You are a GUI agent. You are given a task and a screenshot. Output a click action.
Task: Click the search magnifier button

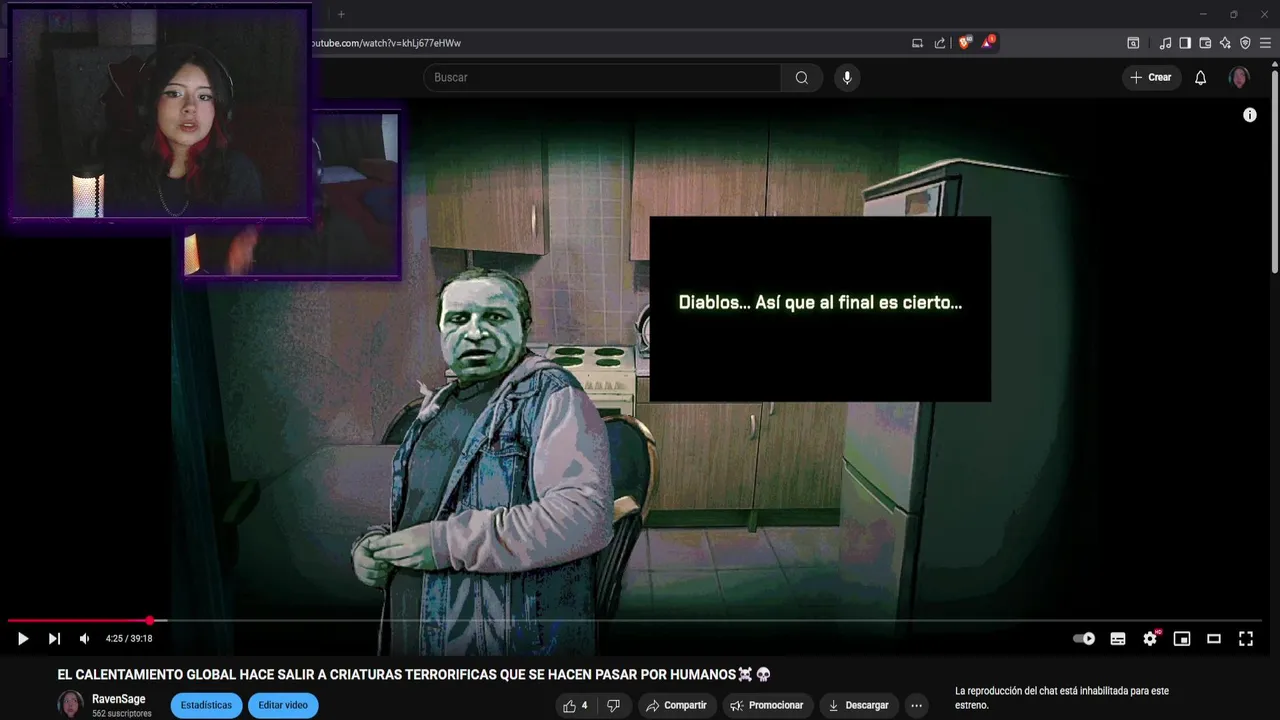pos(802,78)
